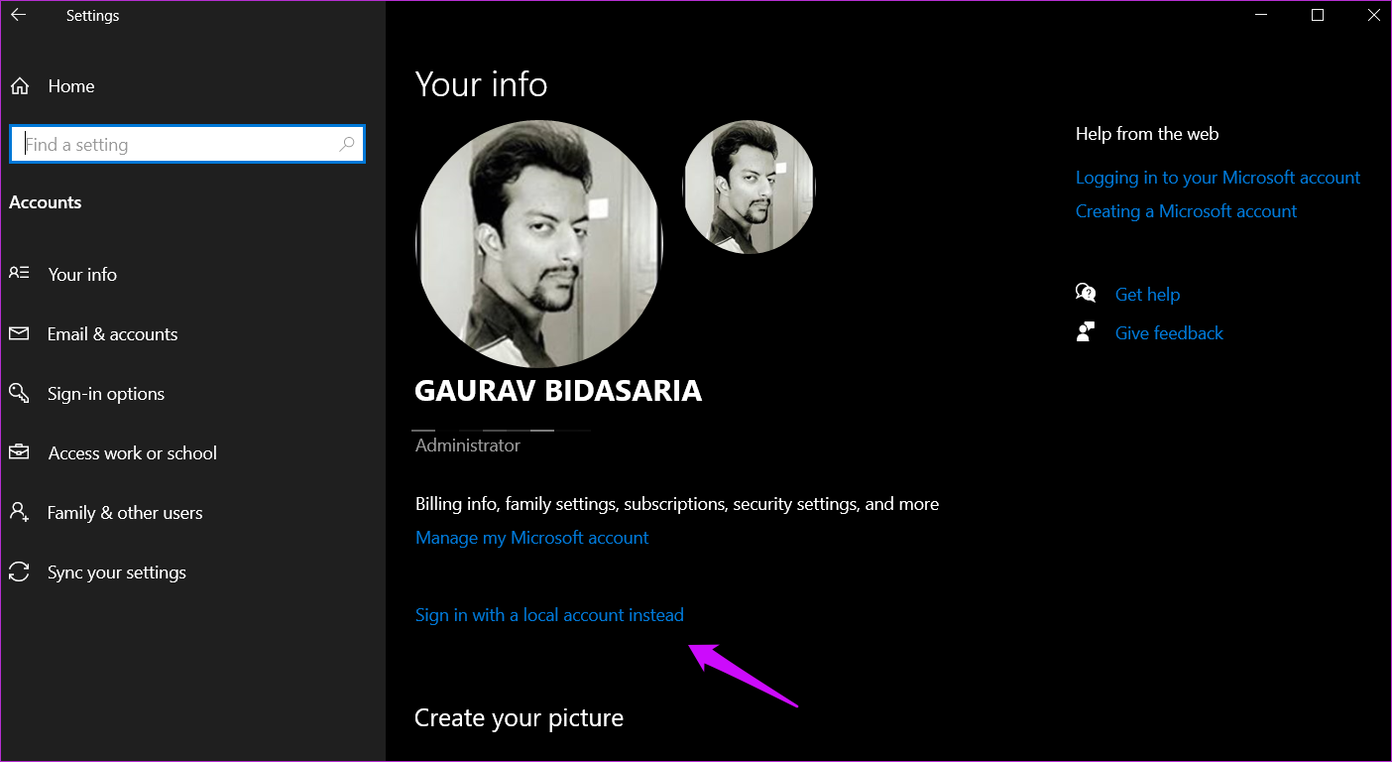Screen dimensions: 1392x762
Task: Click the Sync your settings refresh icon
Action: click(19, 571)
